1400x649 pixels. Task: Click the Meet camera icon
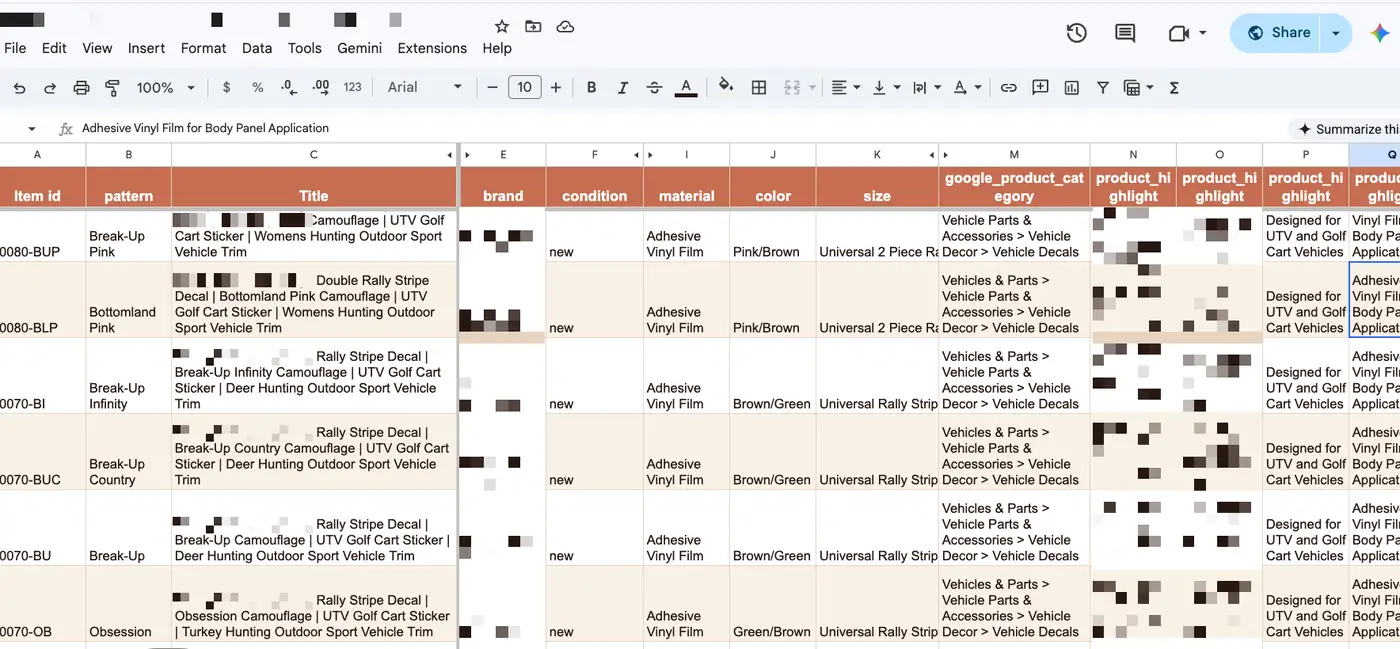(1178, 33)
